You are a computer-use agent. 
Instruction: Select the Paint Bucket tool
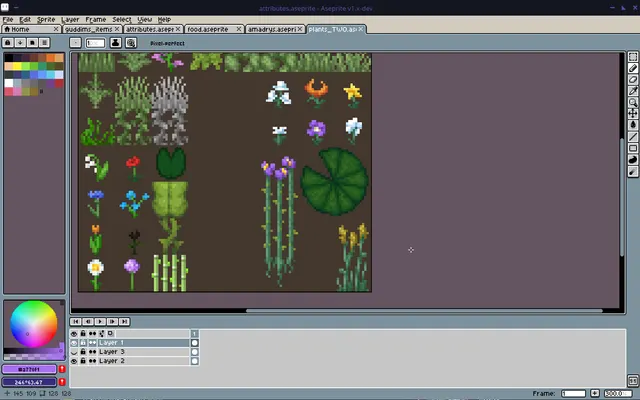633,125
